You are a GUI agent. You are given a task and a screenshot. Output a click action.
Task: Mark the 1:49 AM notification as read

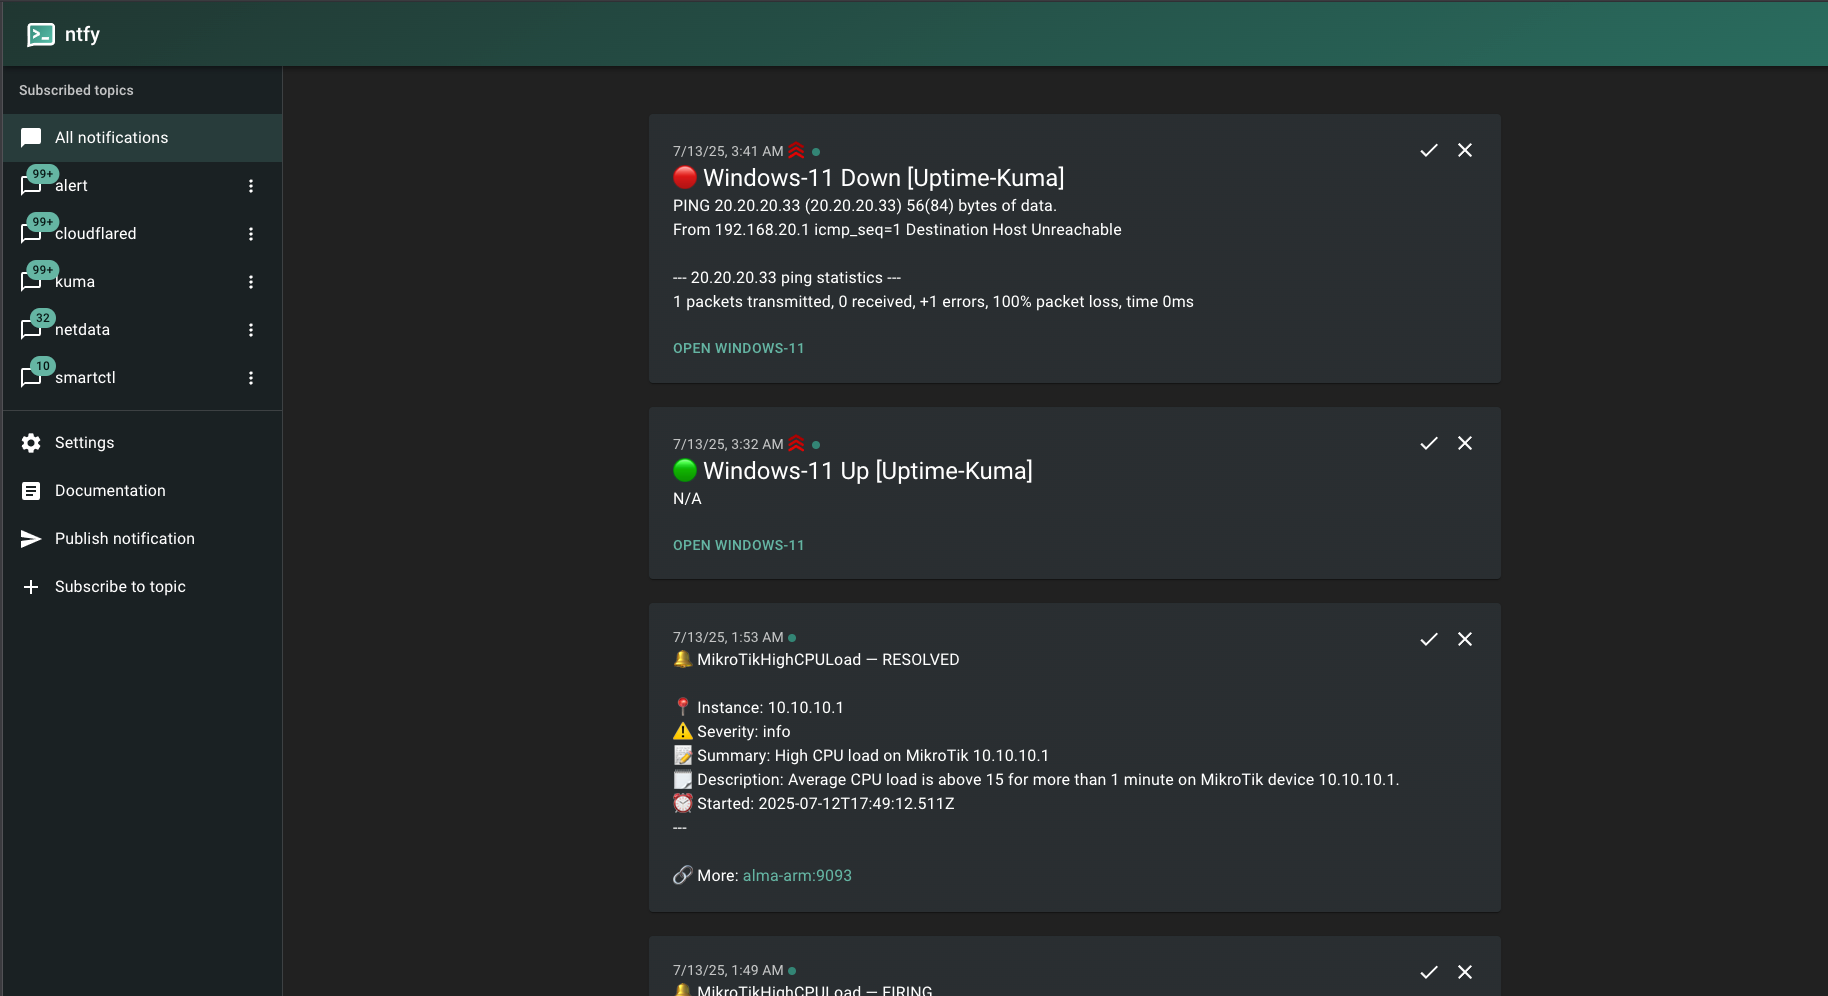click(1429, 972)
